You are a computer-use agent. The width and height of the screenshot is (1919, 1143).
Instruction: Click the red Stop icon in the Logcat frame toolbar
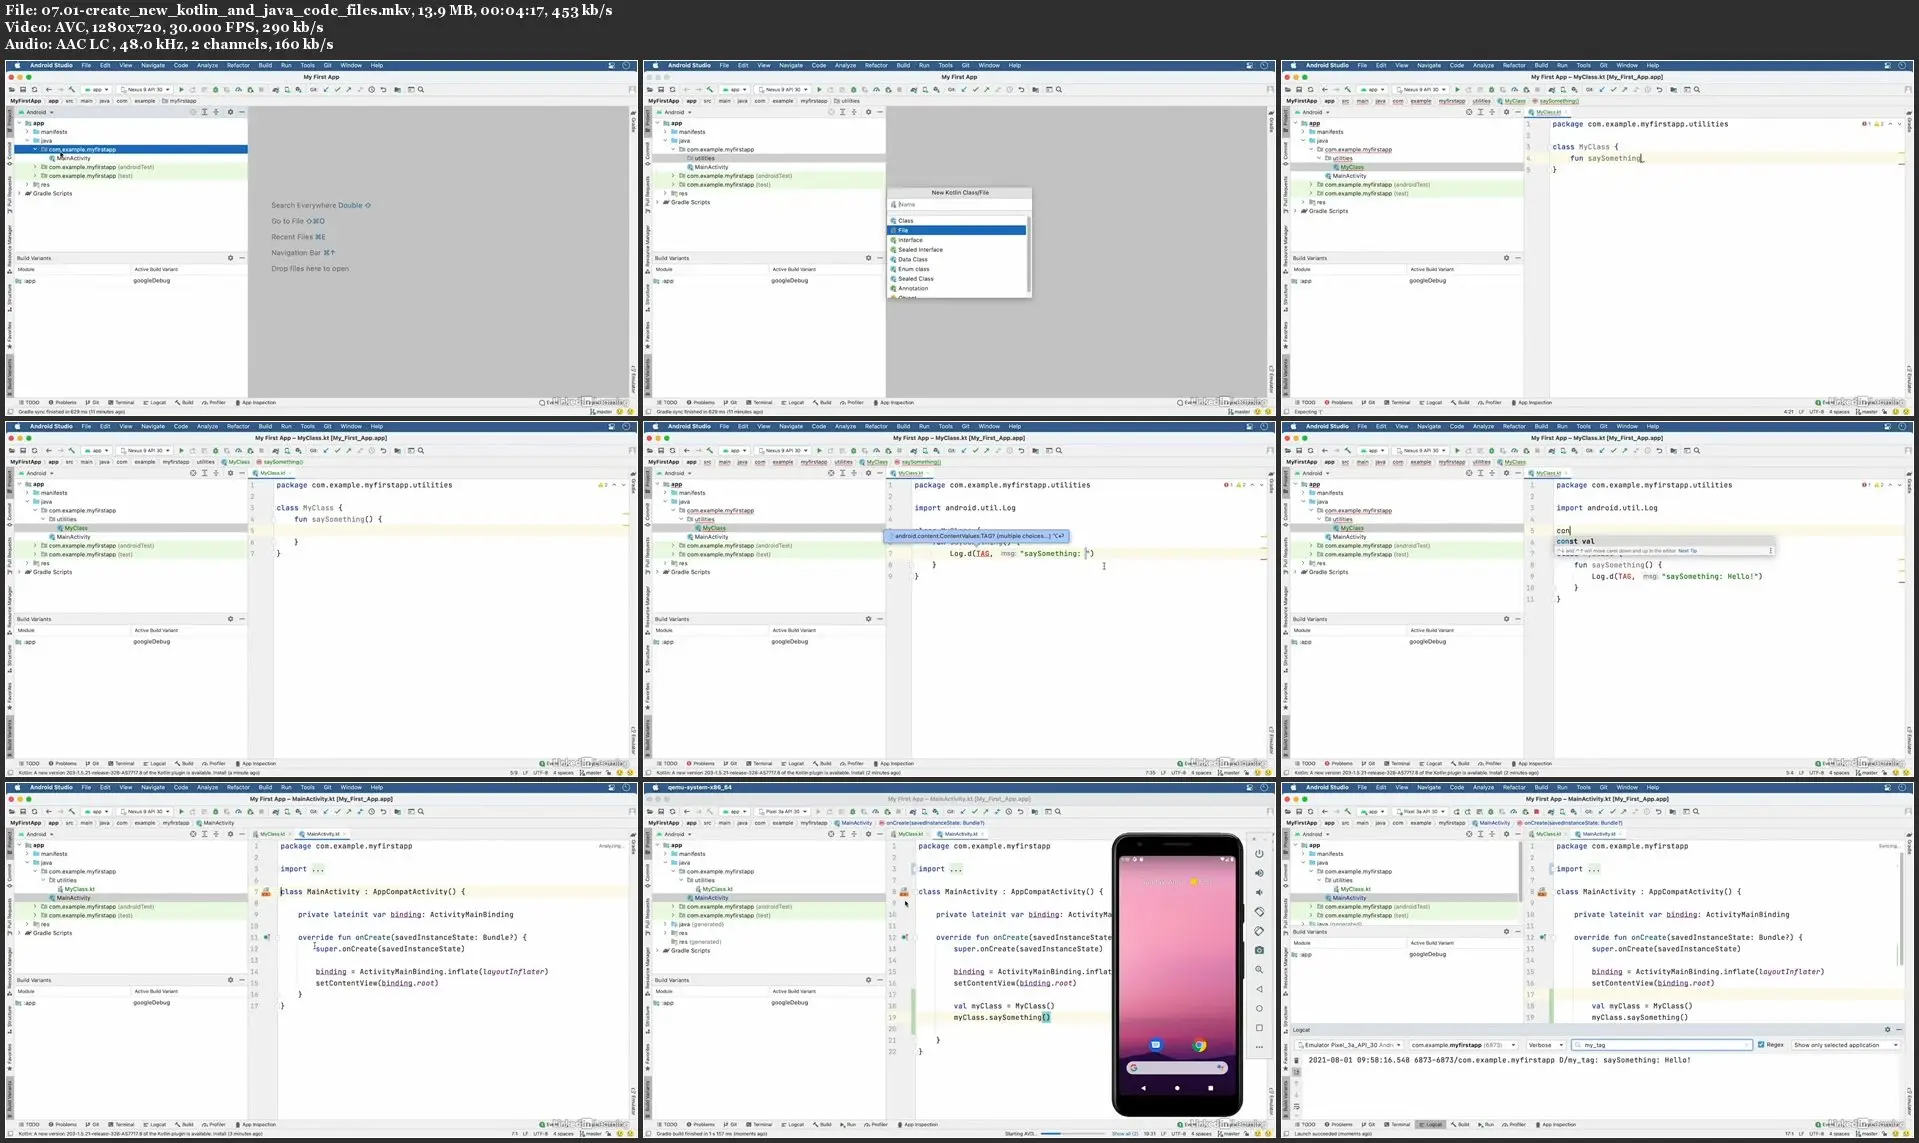(x=1536, y=812)
